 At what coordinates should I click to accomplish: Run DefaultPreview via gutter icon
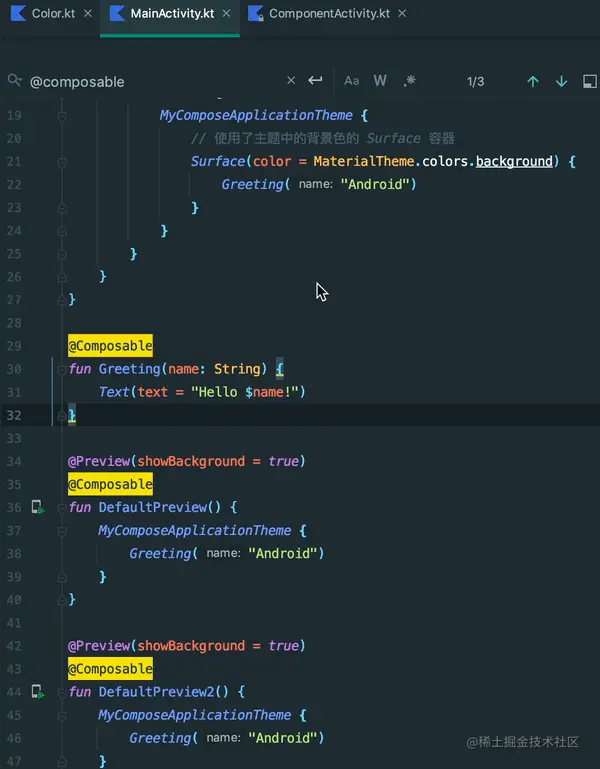(38, 507)
